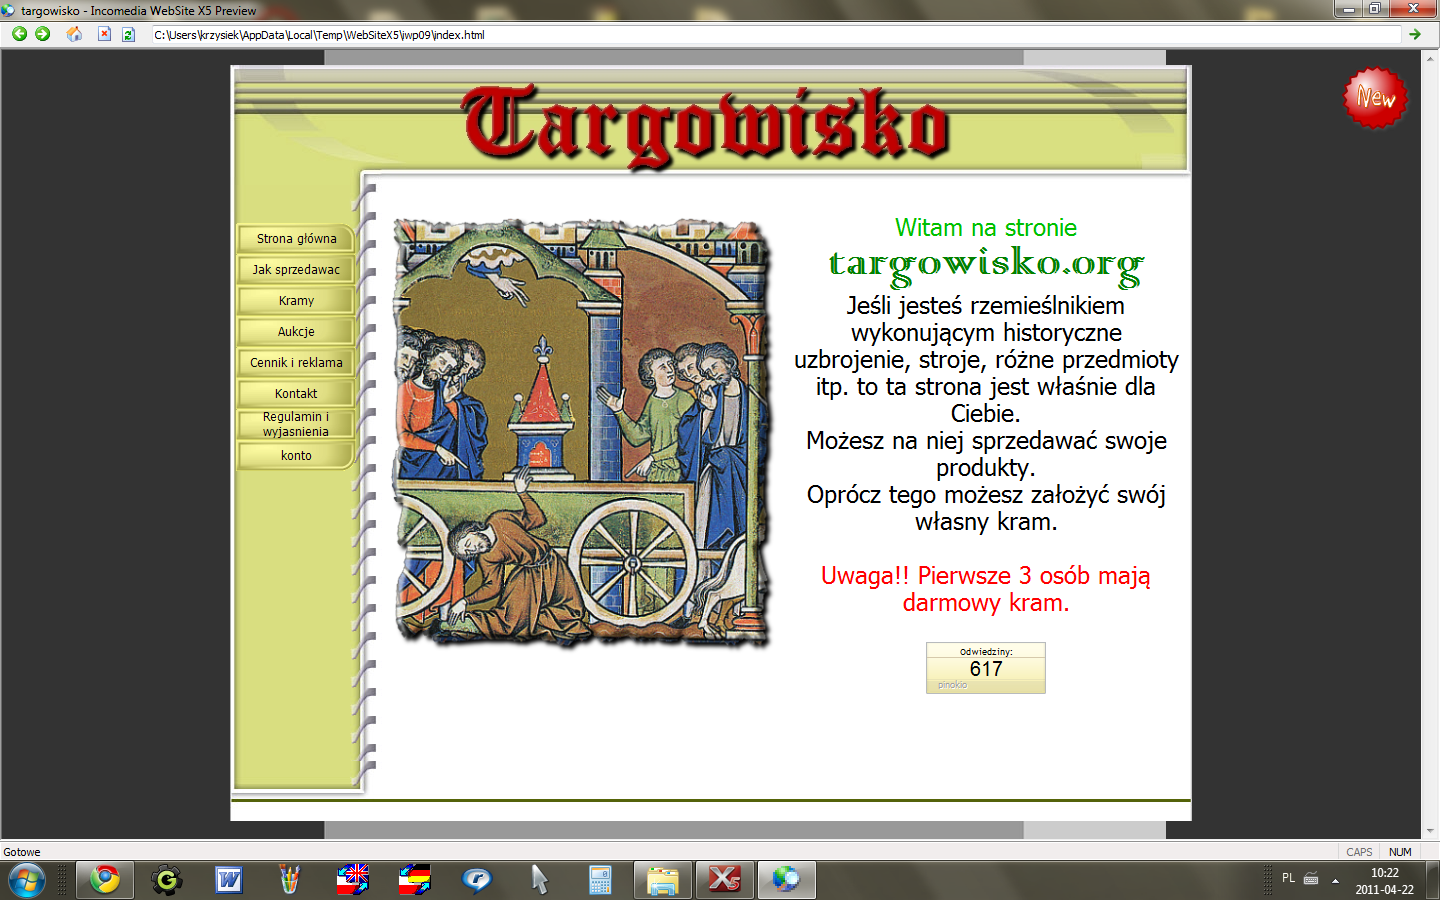Expand hidden system tray icons arrow
Image resolution: width=1440 pixels, height=900 pixels.
(1335, 880)
